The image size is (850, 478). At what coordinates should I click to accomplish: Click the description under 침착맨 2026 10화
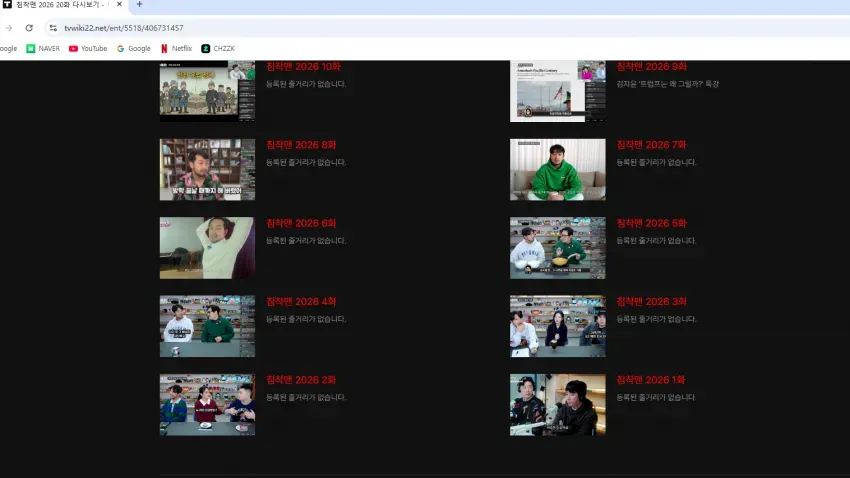pyautogui.click(x=306, y=84)
